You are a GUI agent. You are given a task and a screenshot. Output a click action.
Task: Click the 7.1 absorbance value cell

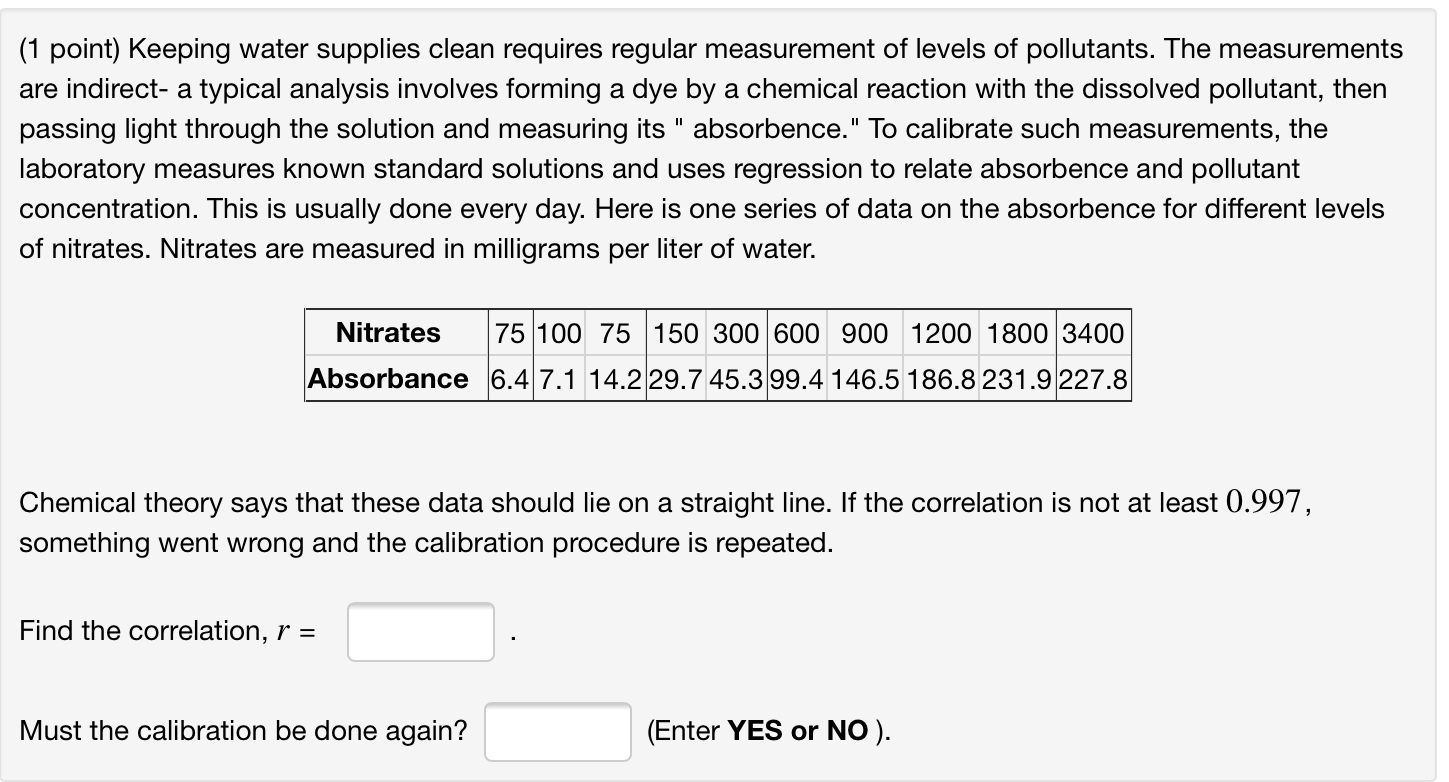559,379
